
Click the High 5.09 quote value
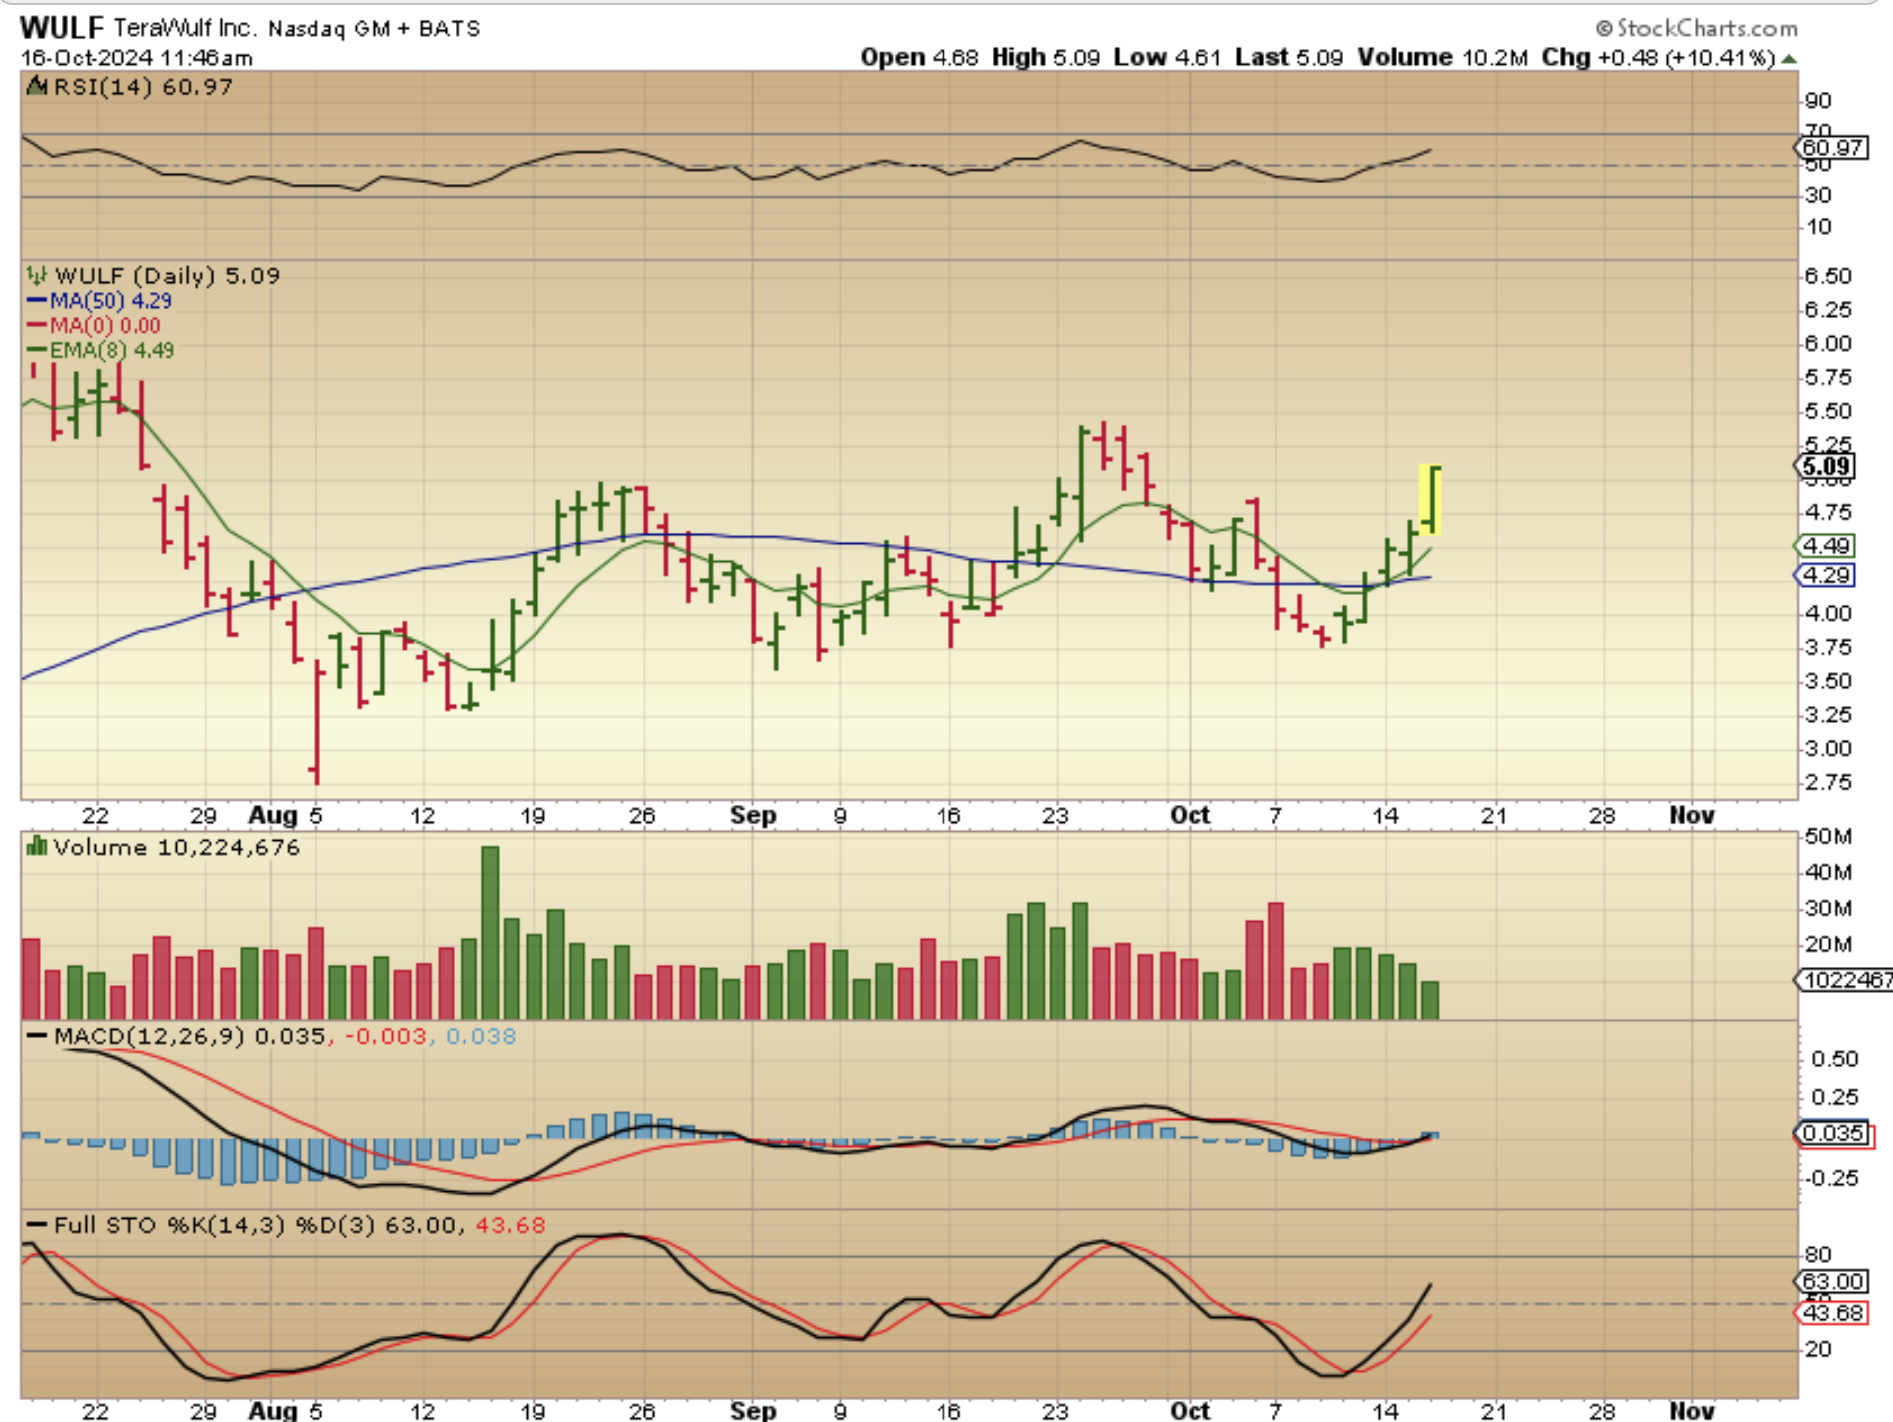1045,57
